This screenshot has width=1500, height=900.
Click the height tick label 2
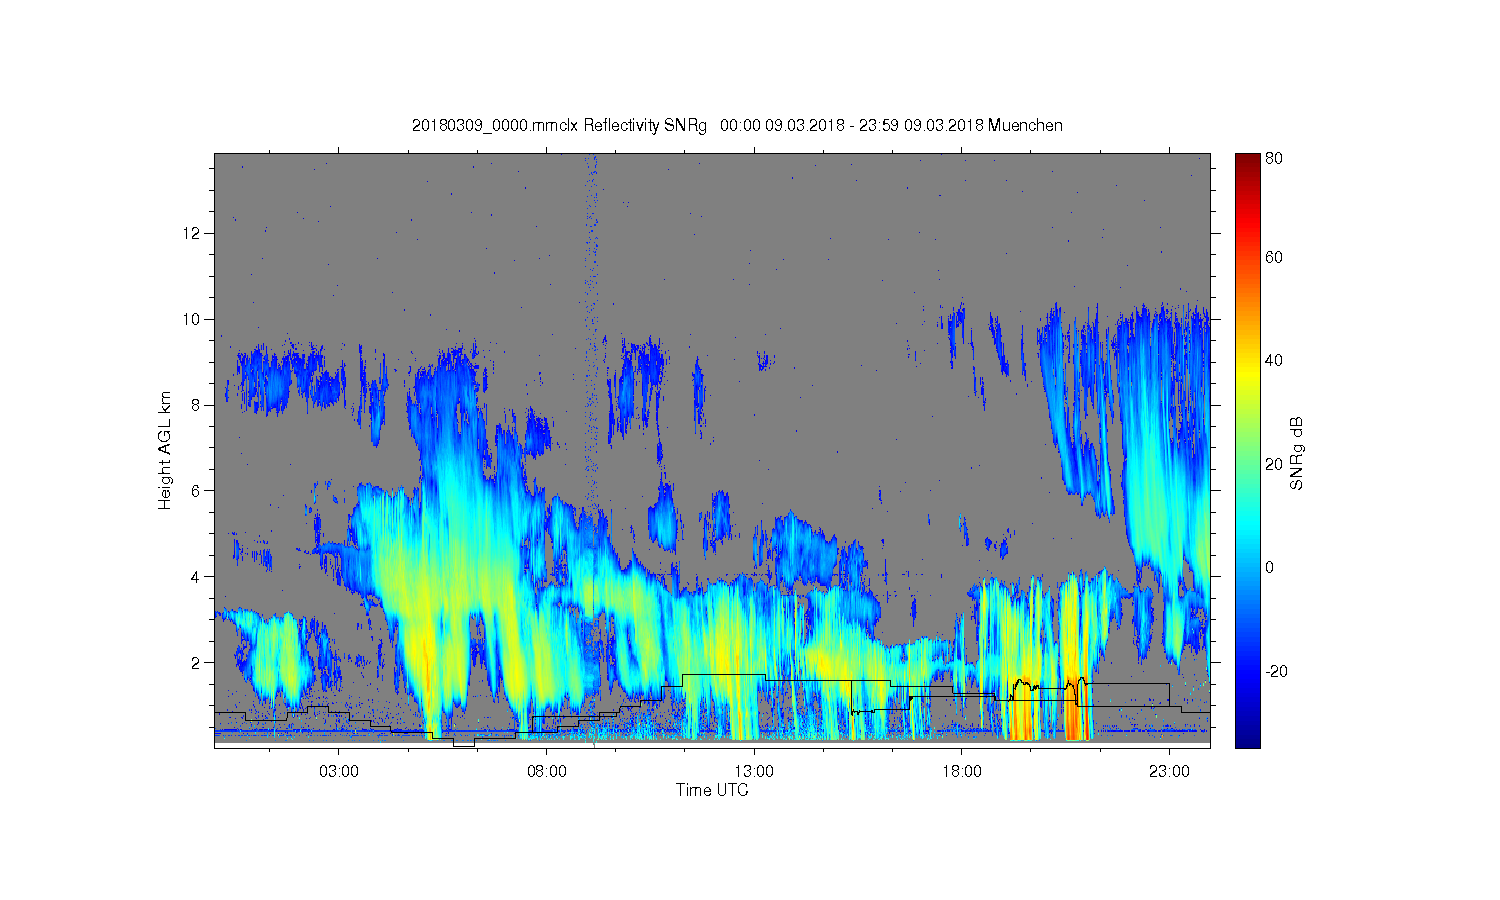point(197,662)
